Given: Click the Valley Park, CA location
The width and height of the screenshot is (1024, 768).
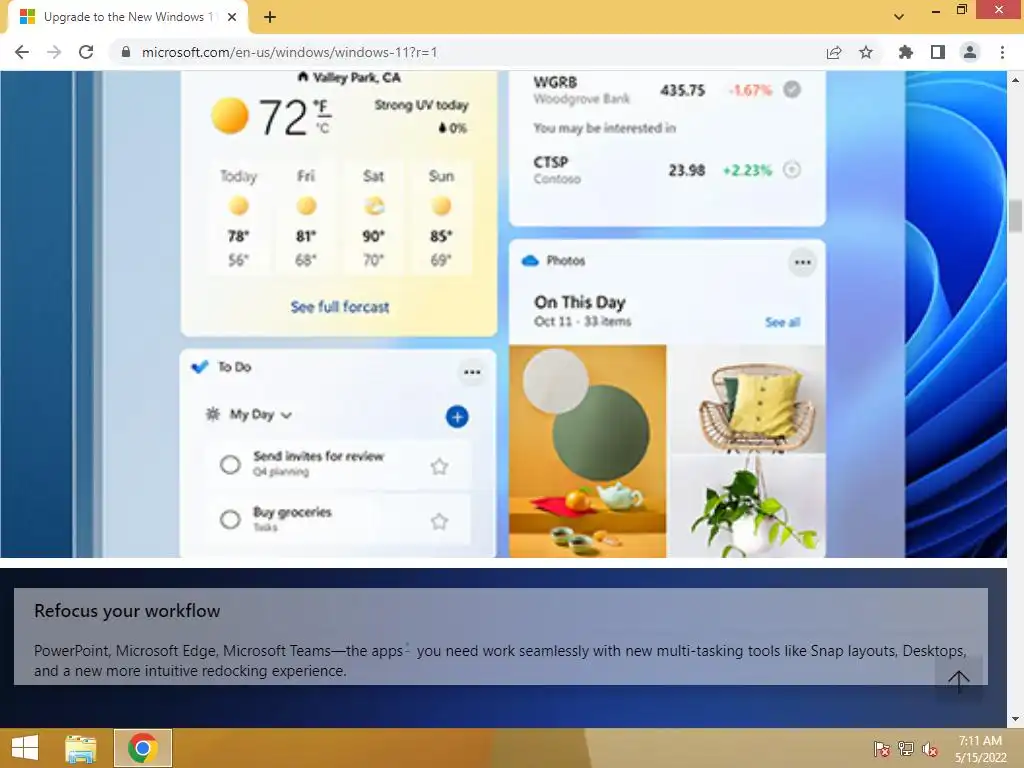Looking at the screenshot, I should coord(349,78).
